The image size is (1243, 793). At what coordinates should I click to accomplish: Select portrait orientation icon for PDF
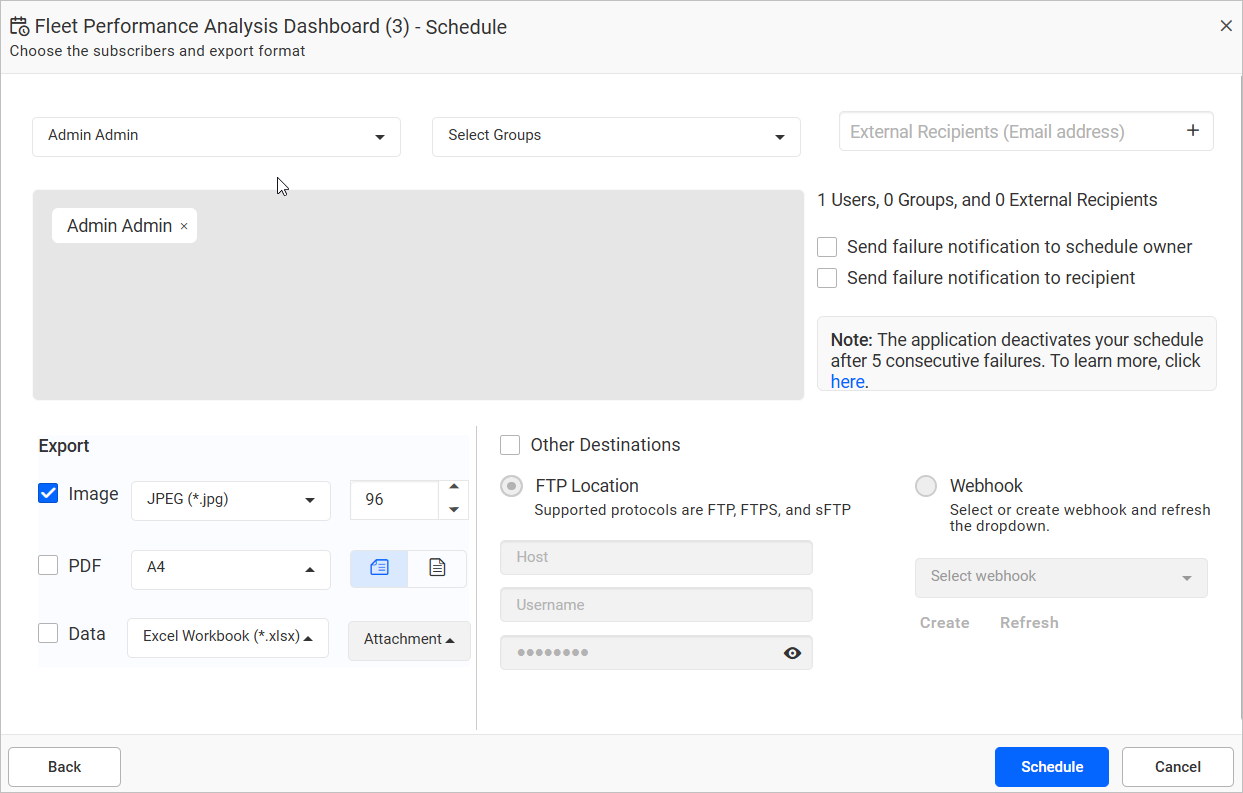(x=437, y=568)
